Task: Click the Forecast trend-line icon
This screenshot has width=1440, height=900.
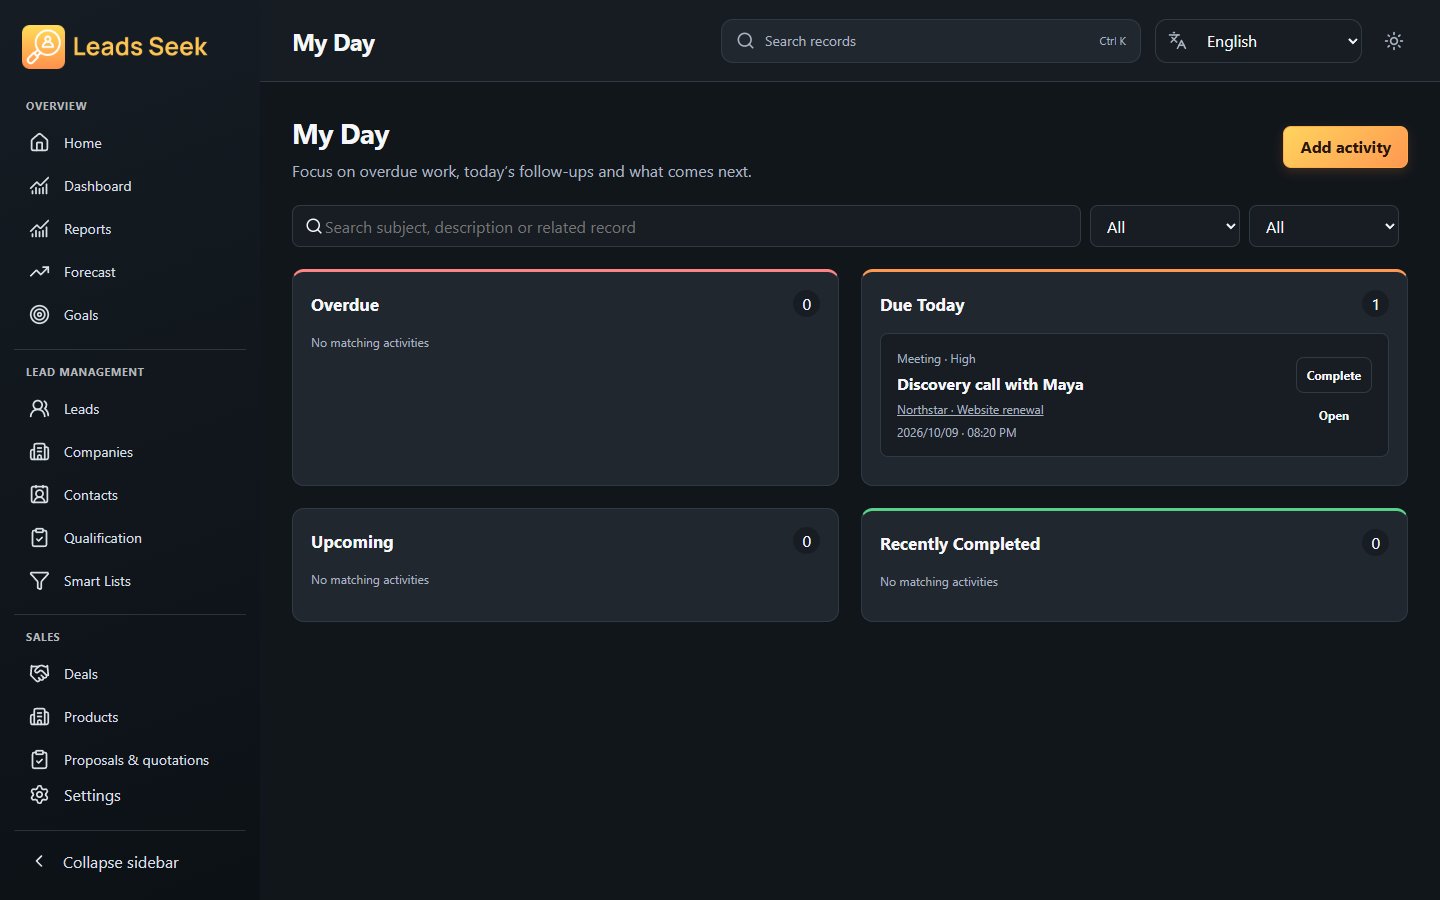Action: (39, 272)
